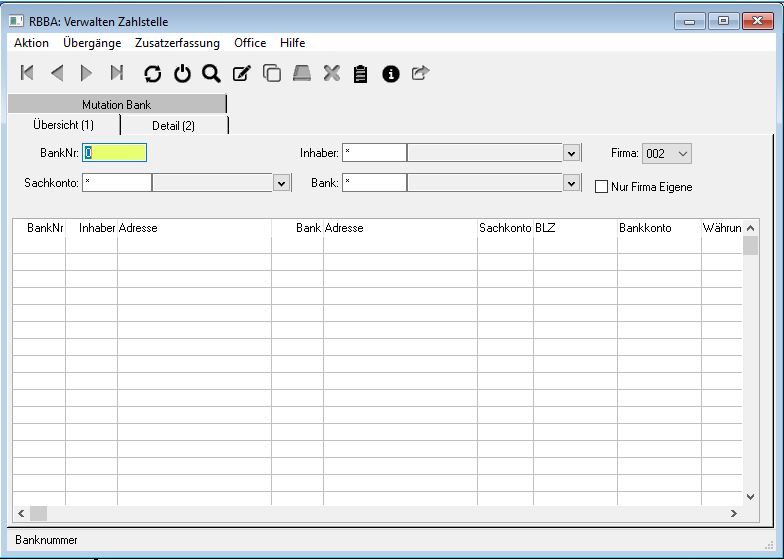Click the Mutation Bank tab header
The image size is (784, 560).
pos(117,104)
